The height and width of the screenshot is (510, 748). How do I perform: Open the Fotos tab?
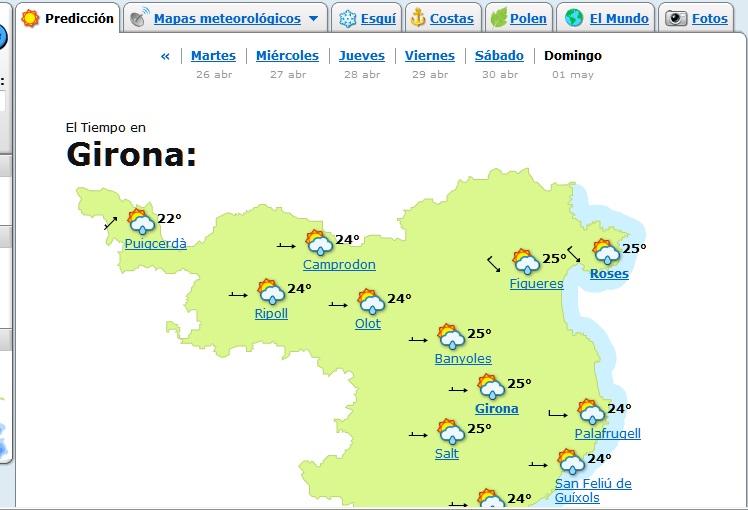coord(698,19)
